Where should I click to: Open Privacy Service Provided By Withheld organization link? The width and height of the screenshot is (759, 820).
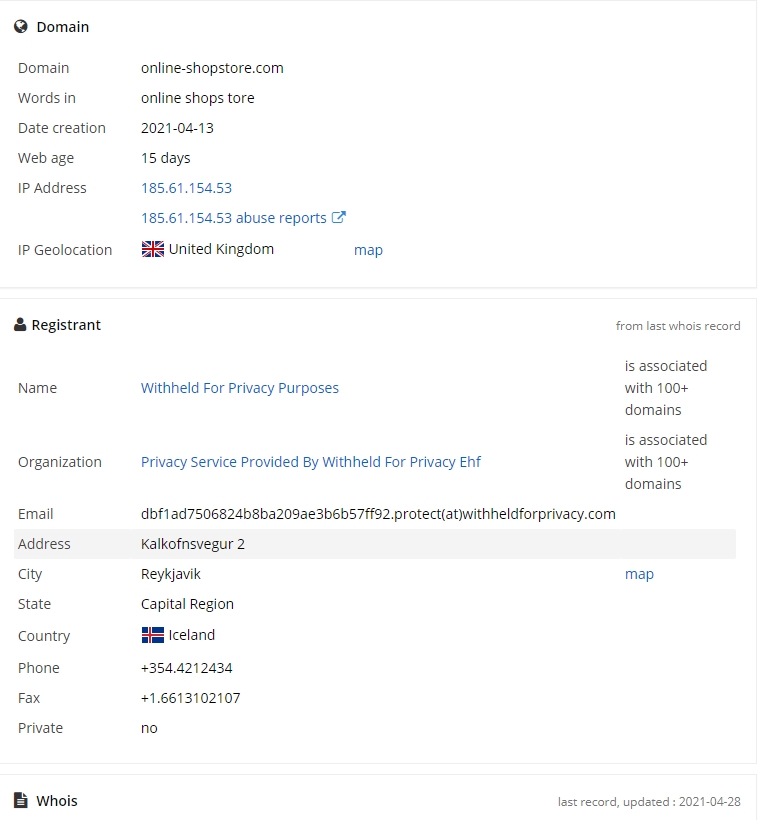(311, 462)
